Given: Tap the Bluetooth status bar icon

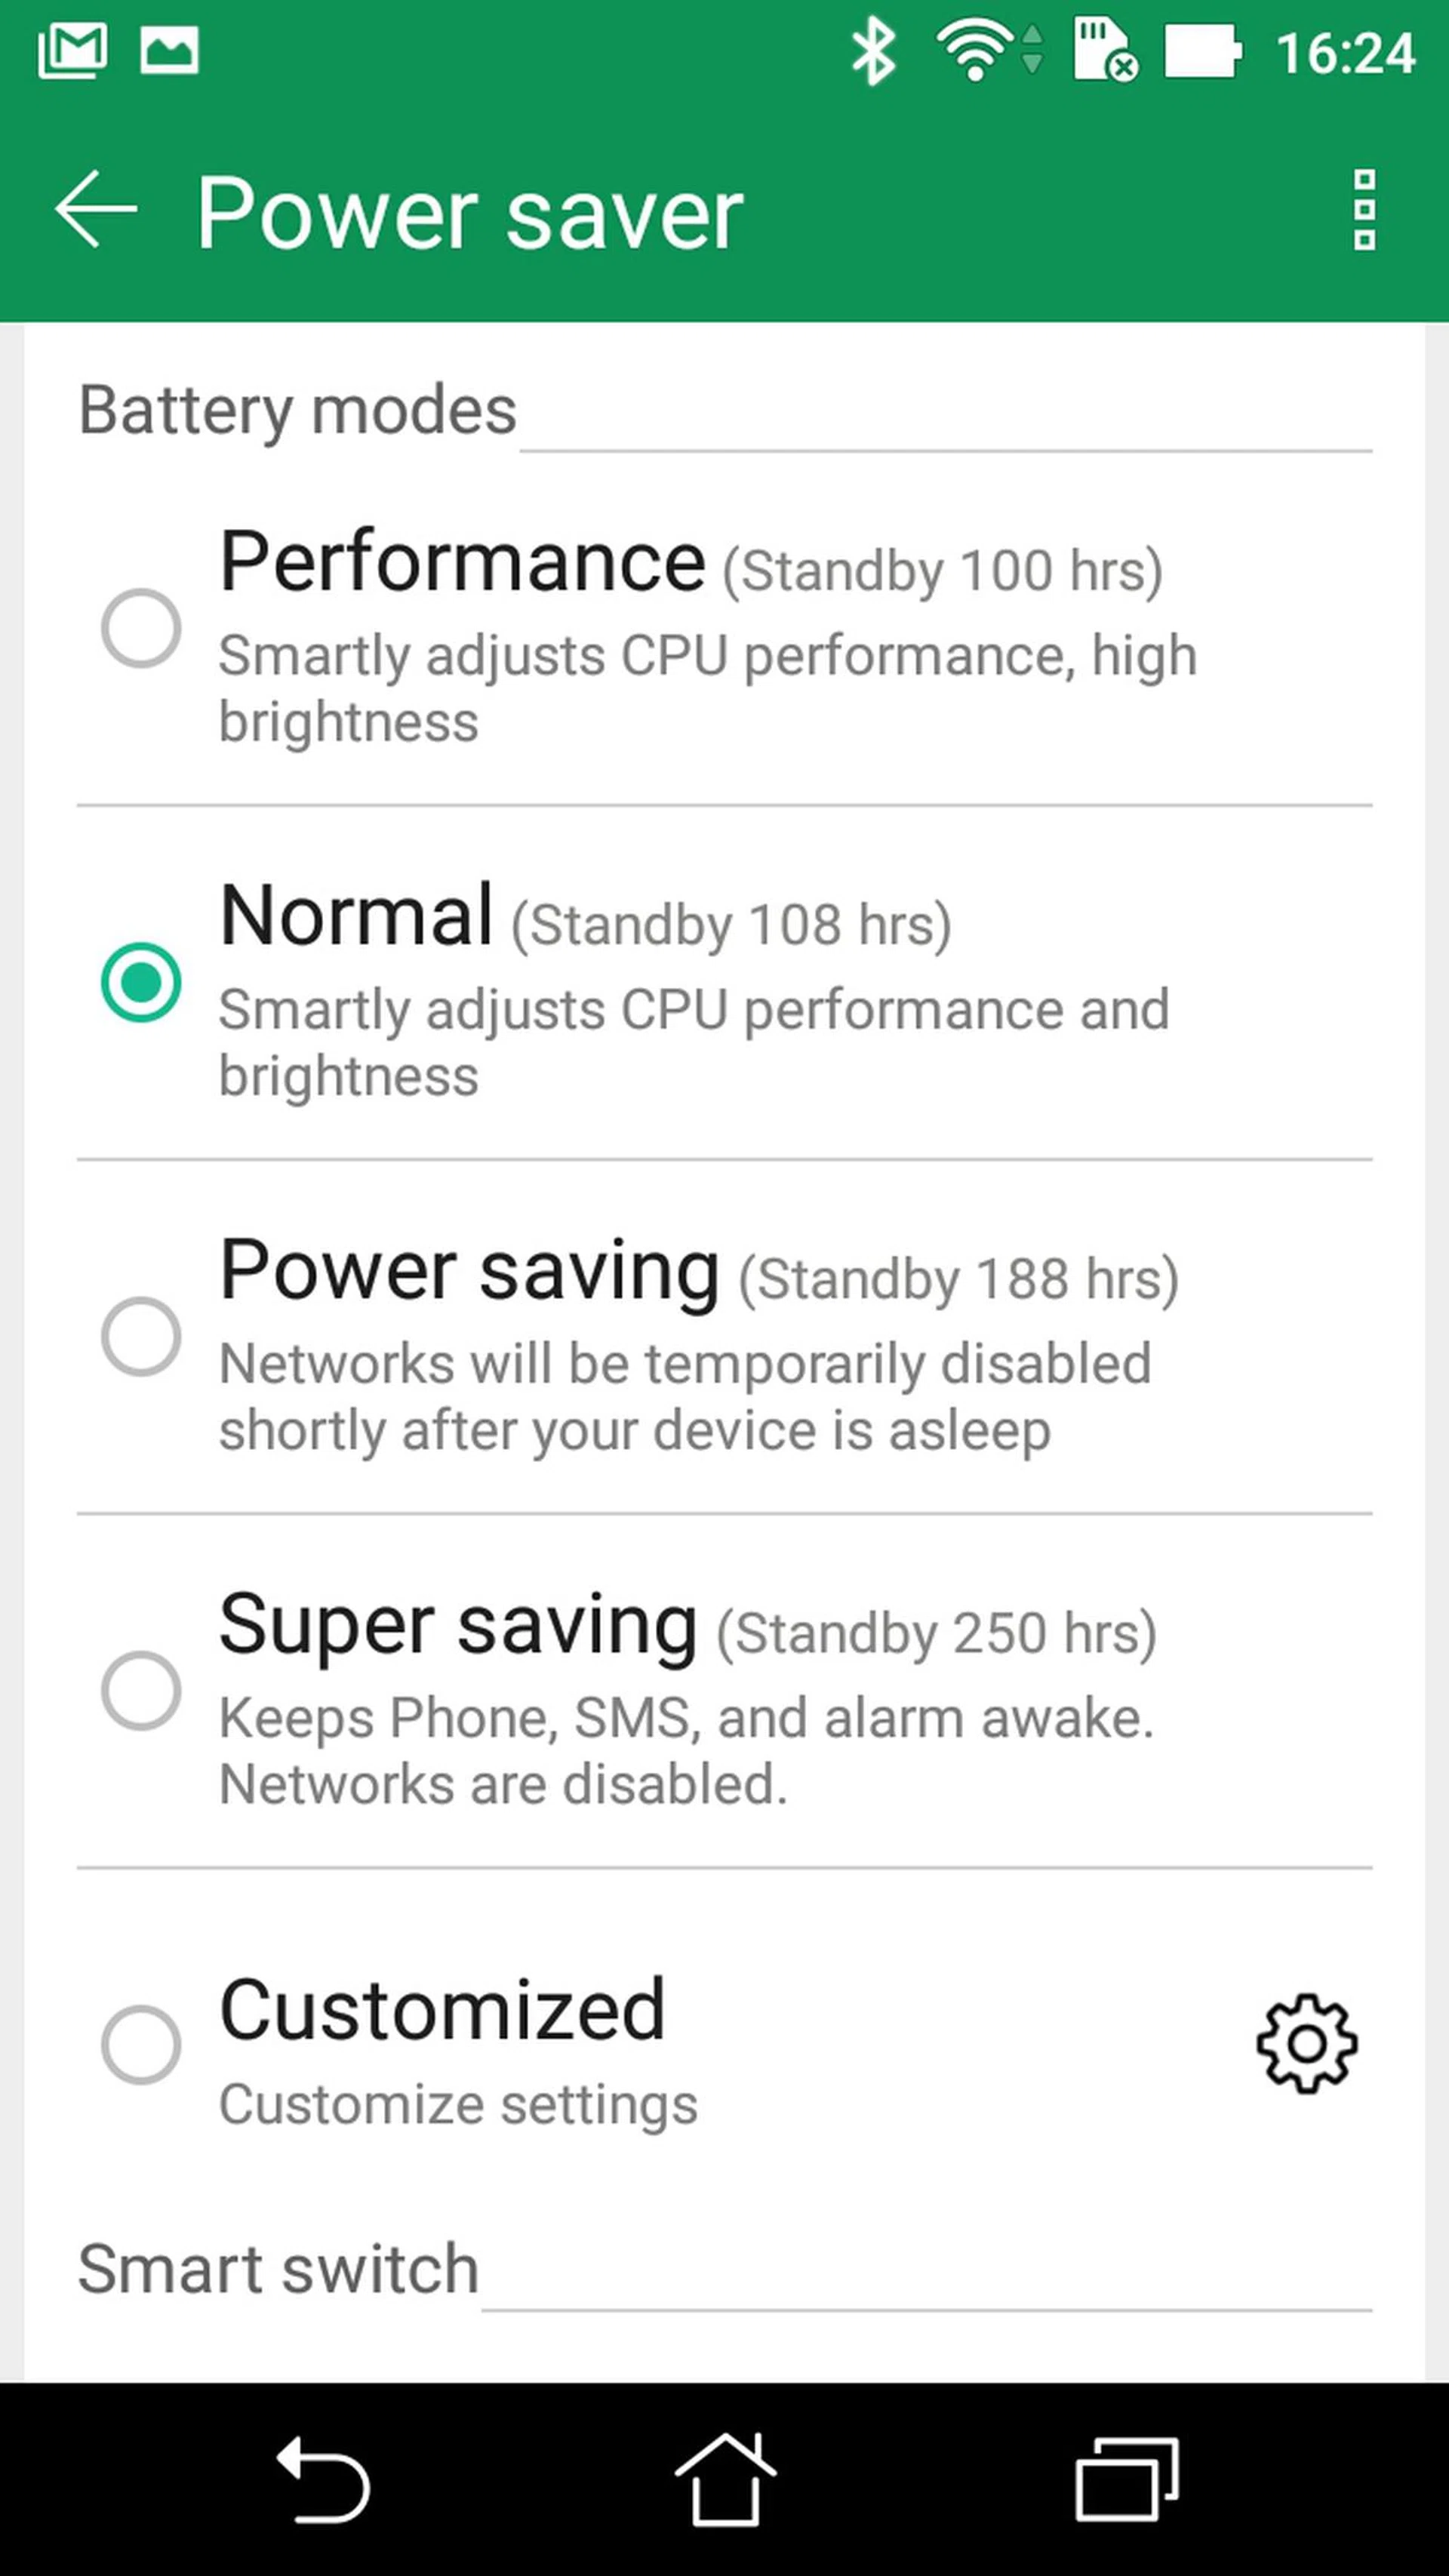Looking at the screenshot, I should [x=873, y=51].
